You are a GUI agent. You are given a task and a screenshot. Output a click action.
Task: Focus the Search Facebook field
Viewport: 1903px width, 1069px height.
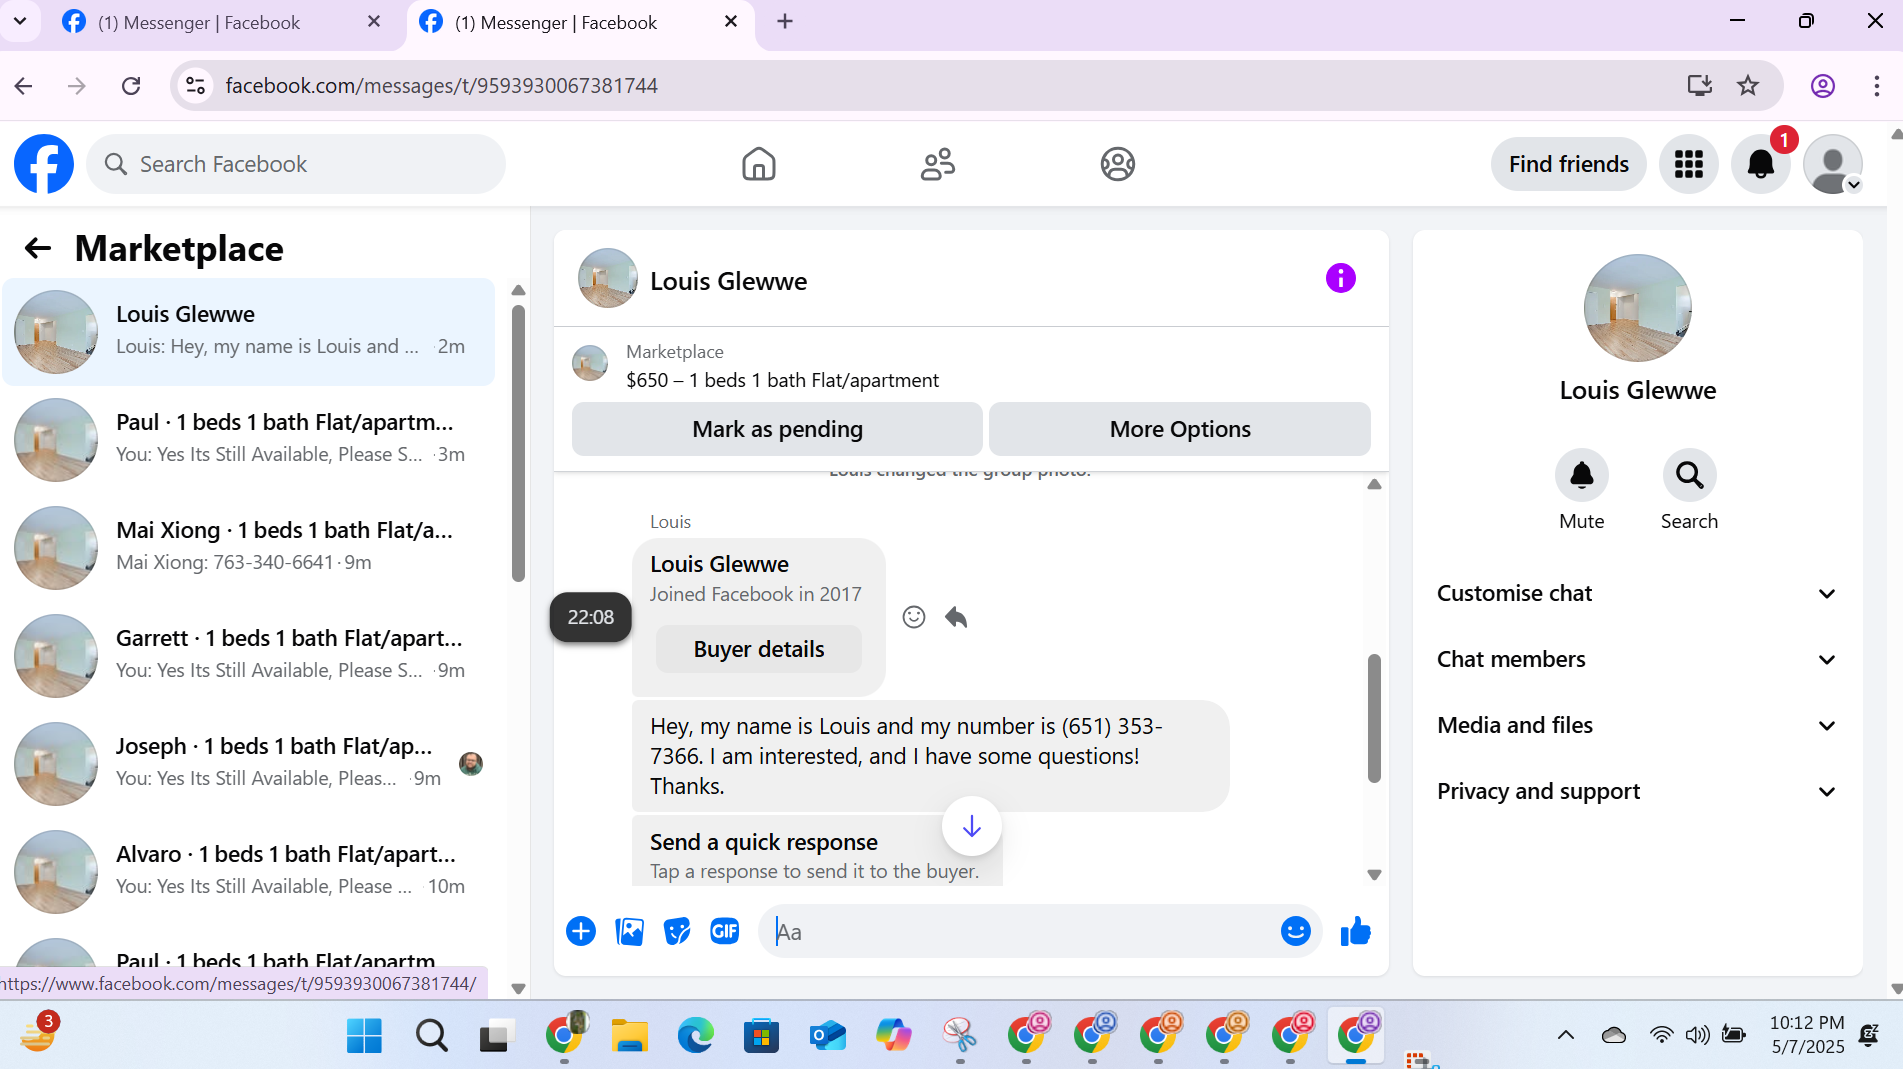[296, 164]
